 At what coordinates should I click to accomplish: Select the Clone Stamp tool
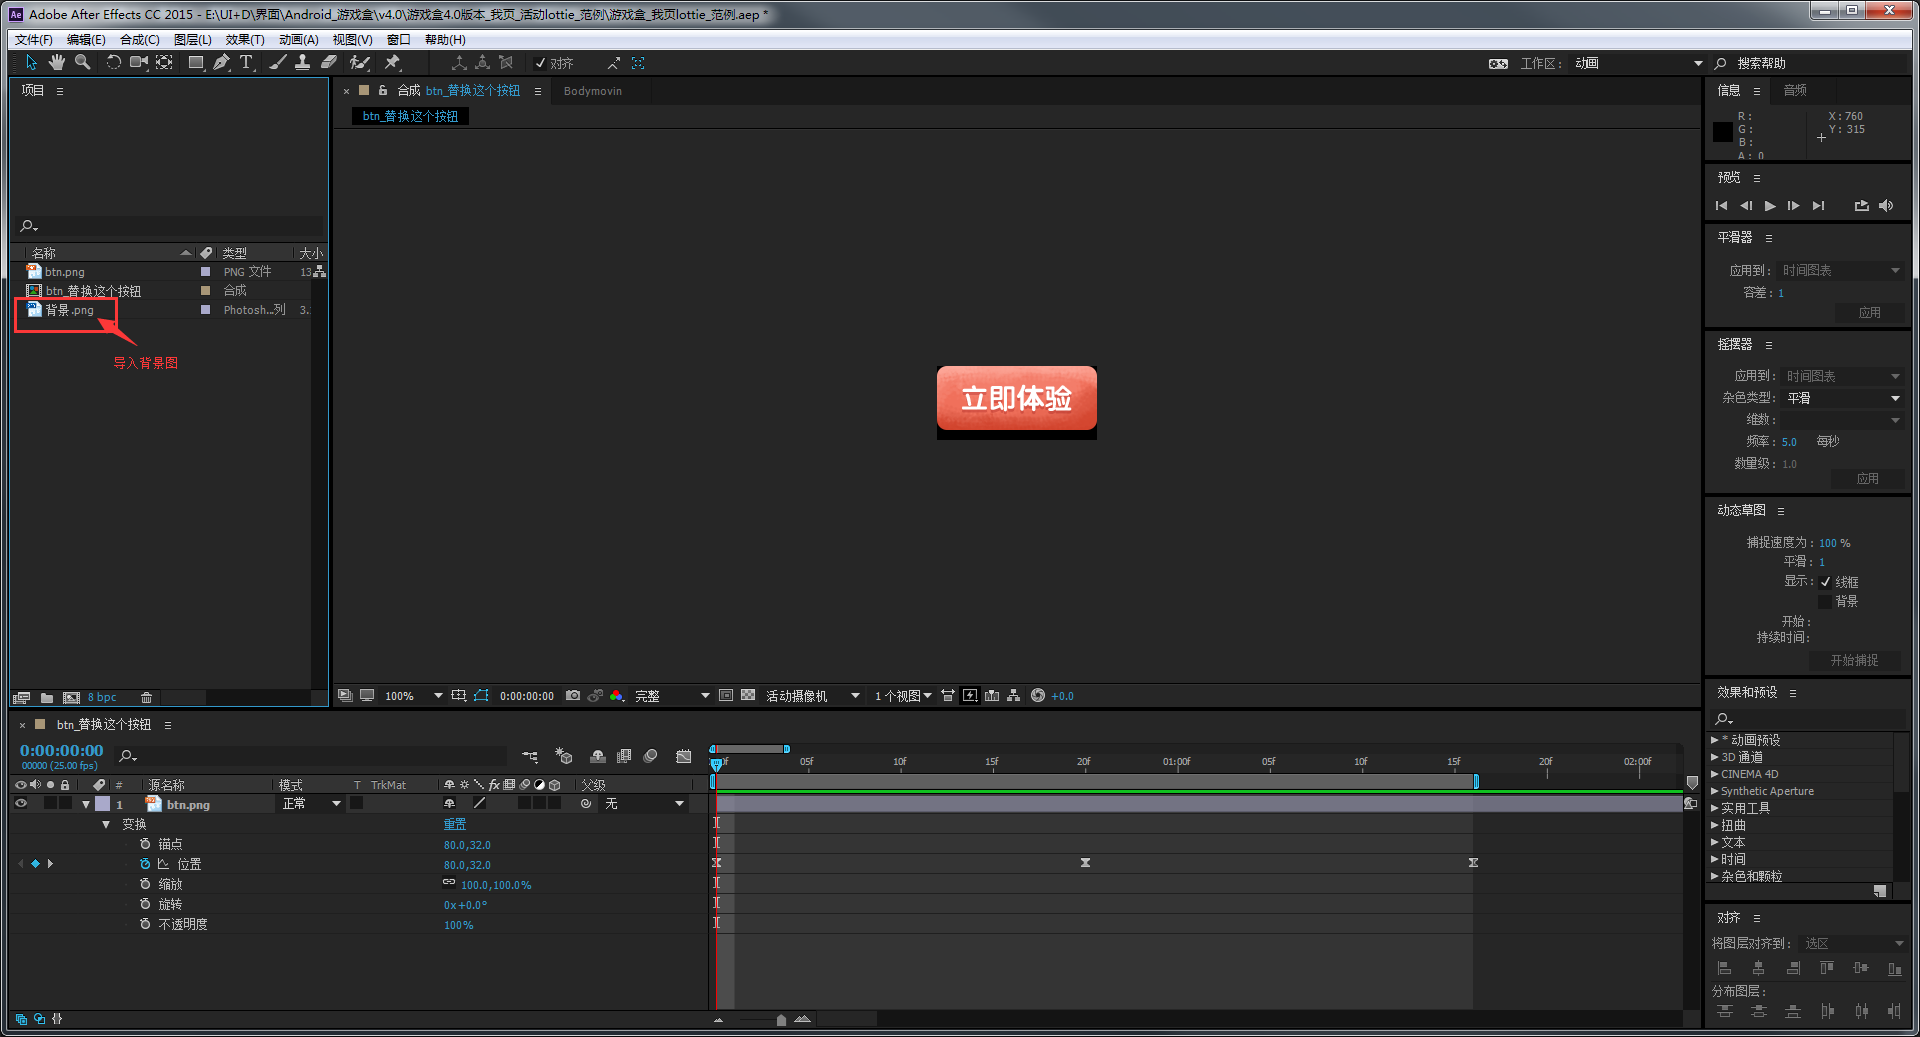click(302, 63)
